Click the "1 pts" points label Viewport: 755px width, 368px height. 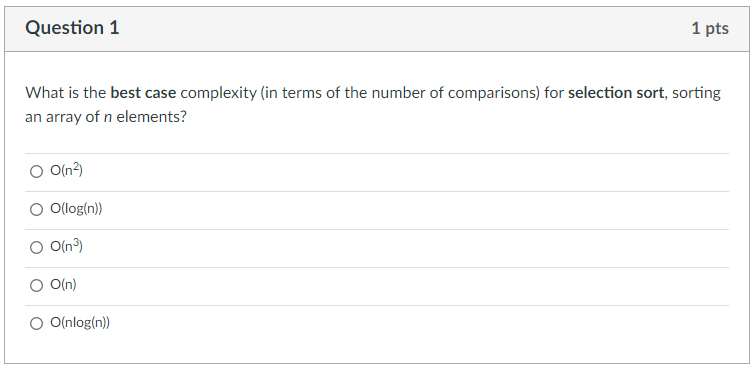click(710, 28)
